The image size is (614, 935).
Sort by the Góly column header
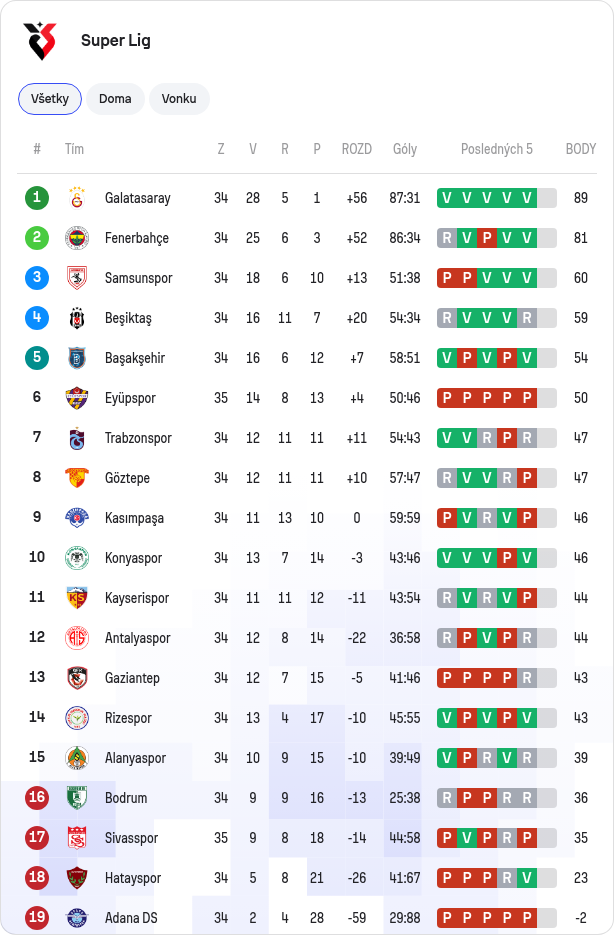pyautogui.click(x=405, y=149)
